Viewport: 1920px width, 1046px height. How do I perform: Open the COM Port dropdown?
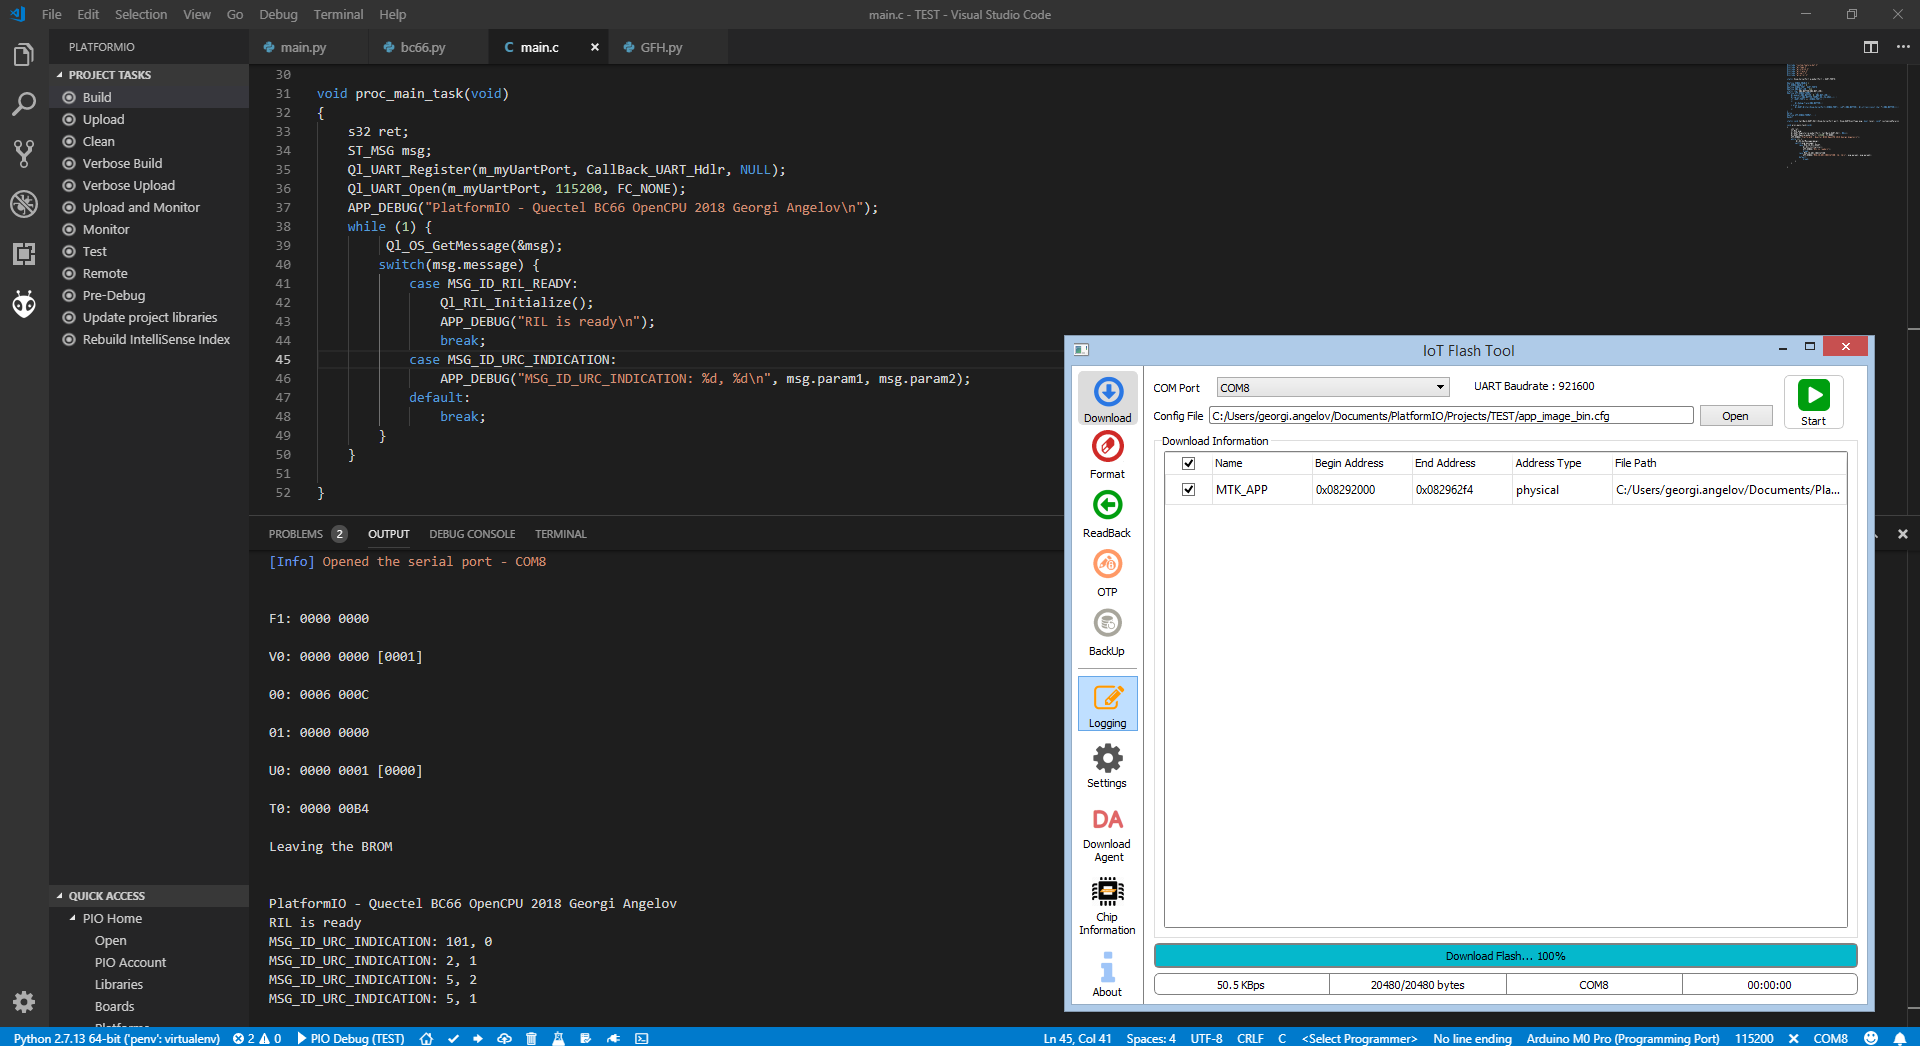pyautogui.click(x=1333, y=387)
